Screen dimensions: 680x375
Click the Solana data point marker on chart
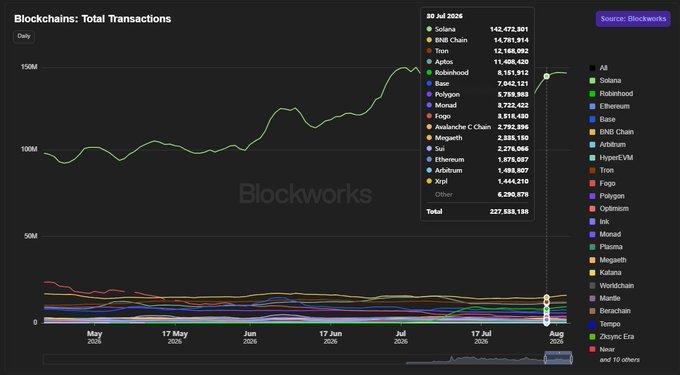click(546, 76)
